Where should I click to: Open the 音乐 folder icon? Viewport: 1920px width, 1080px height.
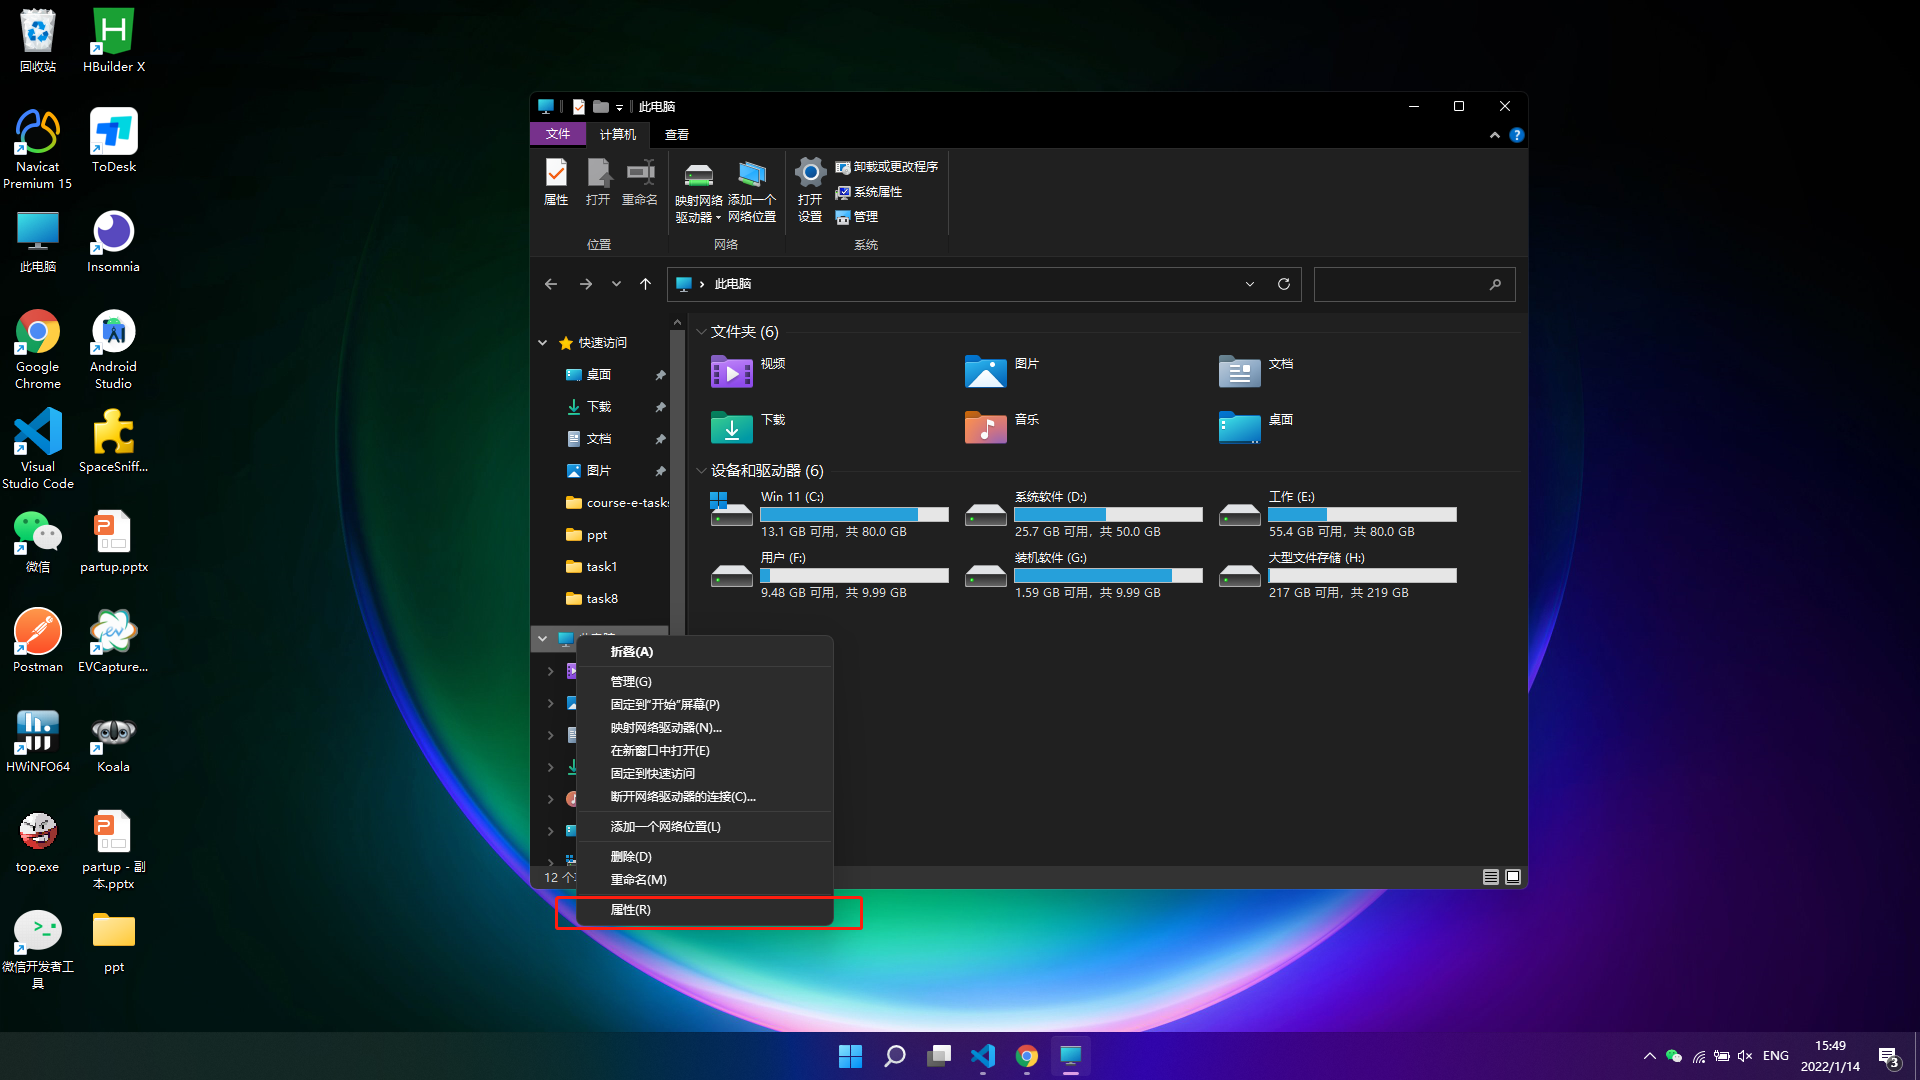(x=986, y=427)
